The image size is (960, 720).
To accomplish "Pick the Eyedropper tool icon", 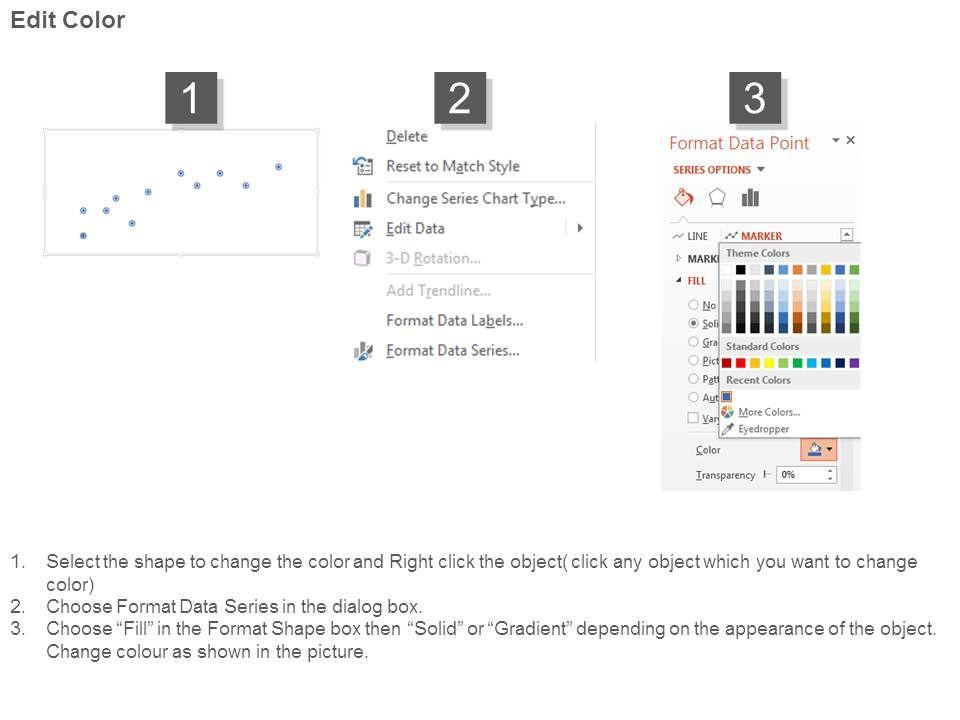I will click(727, 429).
